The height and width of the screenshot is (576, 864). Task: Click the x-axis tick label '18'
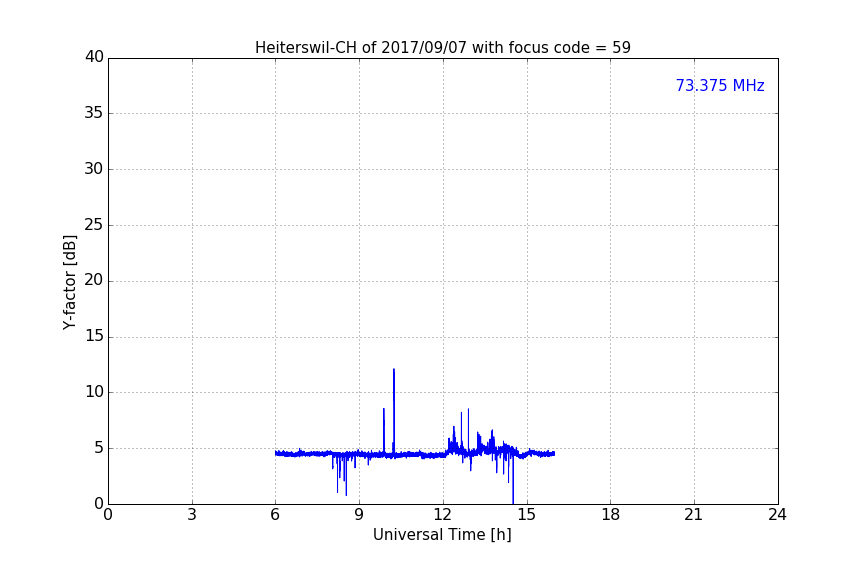tap(611, 515)
